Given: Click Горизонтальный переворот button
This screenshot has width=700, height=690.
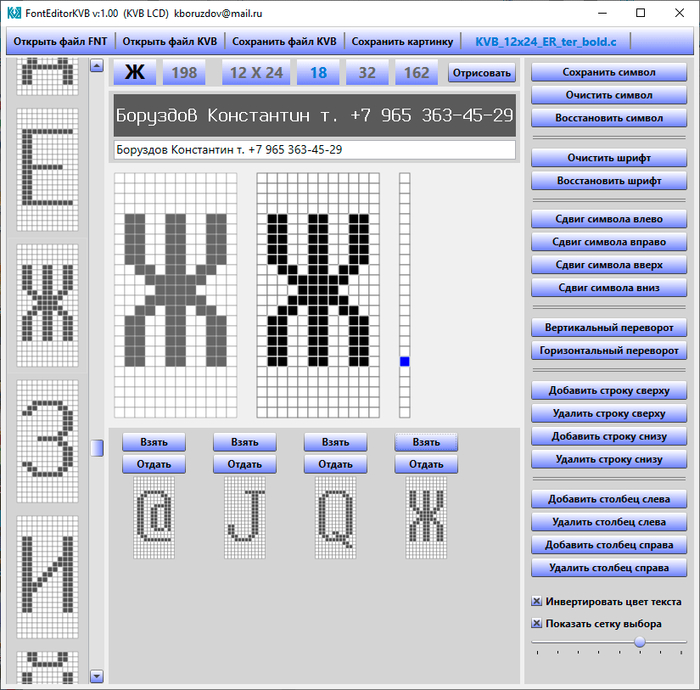Looking at the screenshot, I should (x=609, y=351).
